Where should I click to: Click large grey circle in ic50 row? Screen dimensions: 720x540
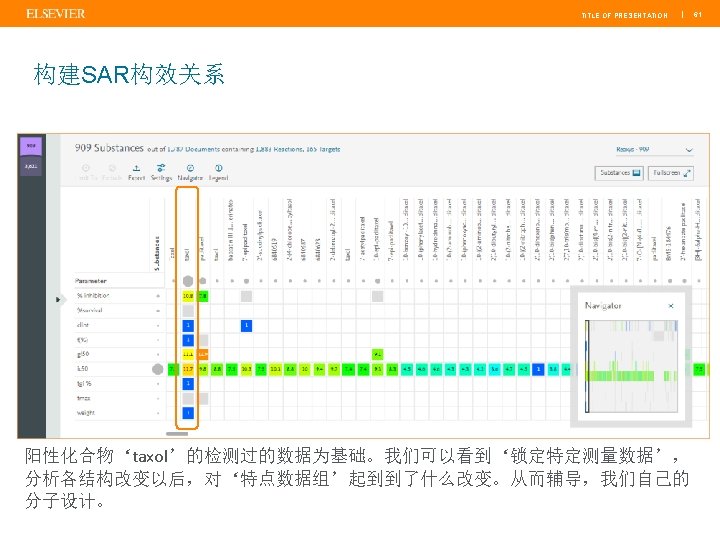click(158, 369)
